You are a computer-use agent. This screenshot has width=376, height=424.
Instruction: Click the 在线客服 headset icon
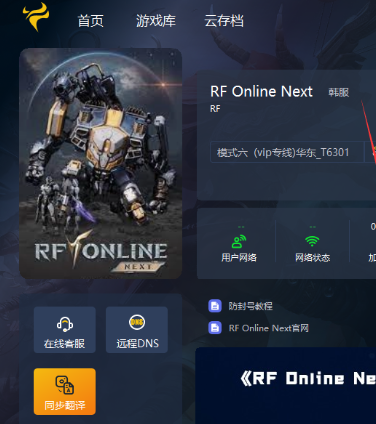click(x=65, y=324)
